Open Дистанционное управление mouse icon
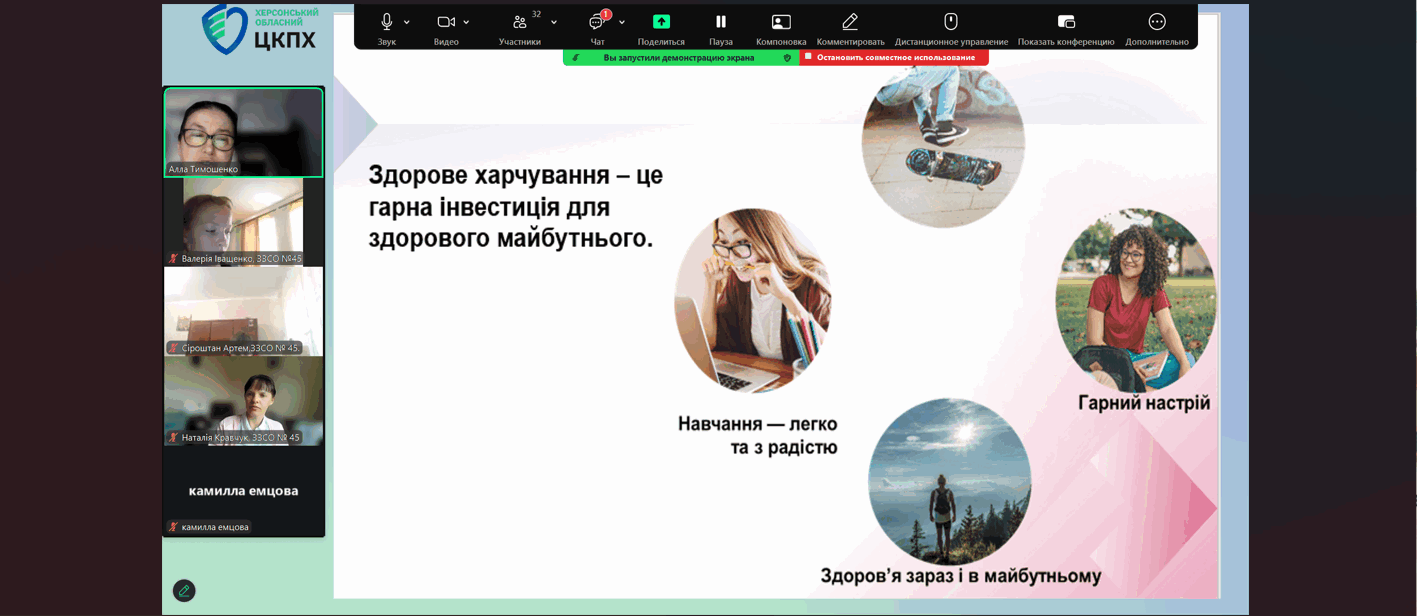 click(x=951, y=22)
